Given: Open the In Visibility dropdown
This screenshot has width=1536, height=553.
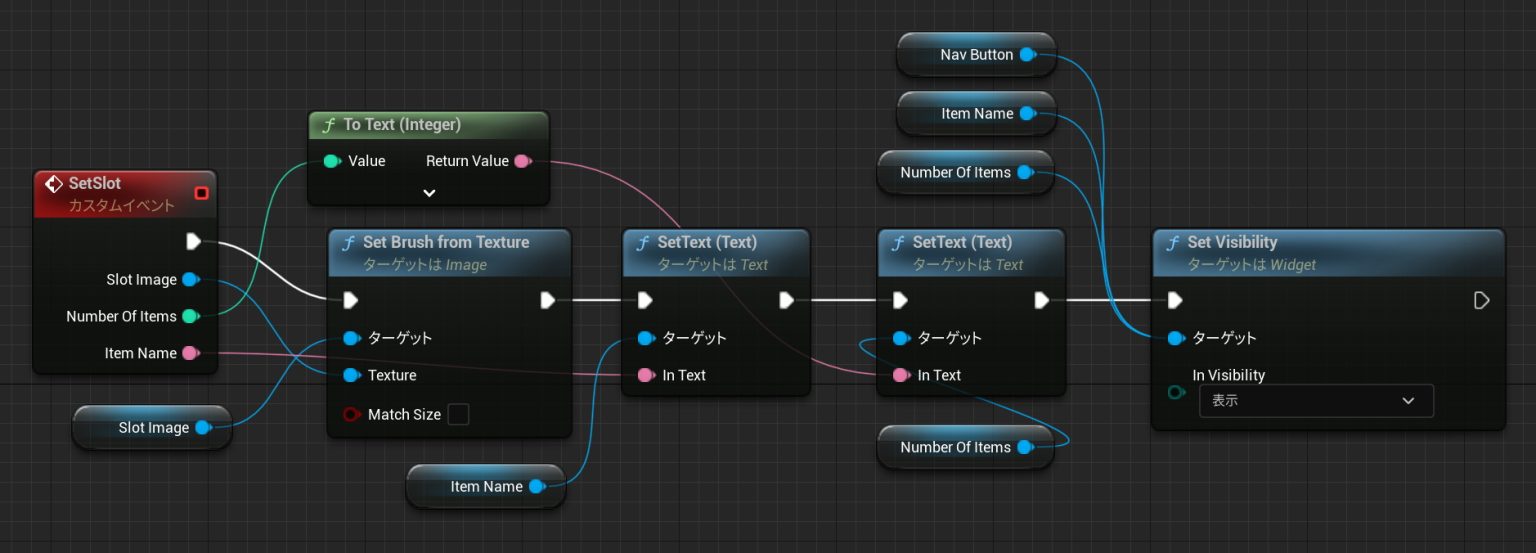Looking at the screenshot, I should point(1315,401).
